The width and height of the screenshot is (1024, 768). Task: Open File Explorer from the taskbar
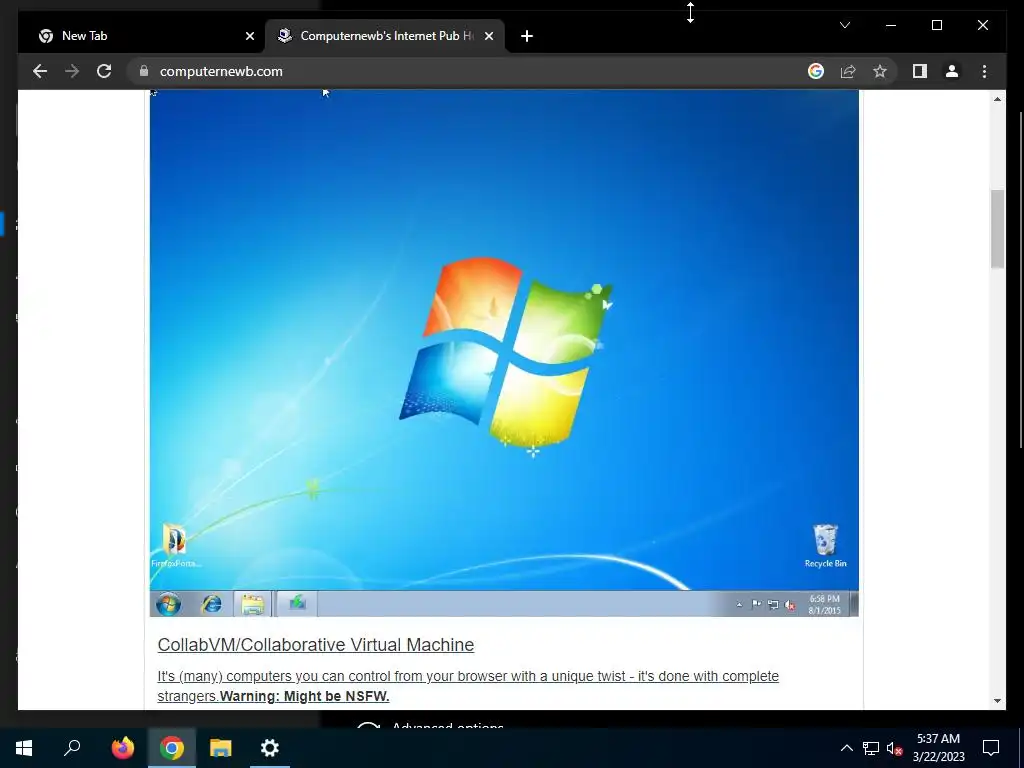click(221, 748)
